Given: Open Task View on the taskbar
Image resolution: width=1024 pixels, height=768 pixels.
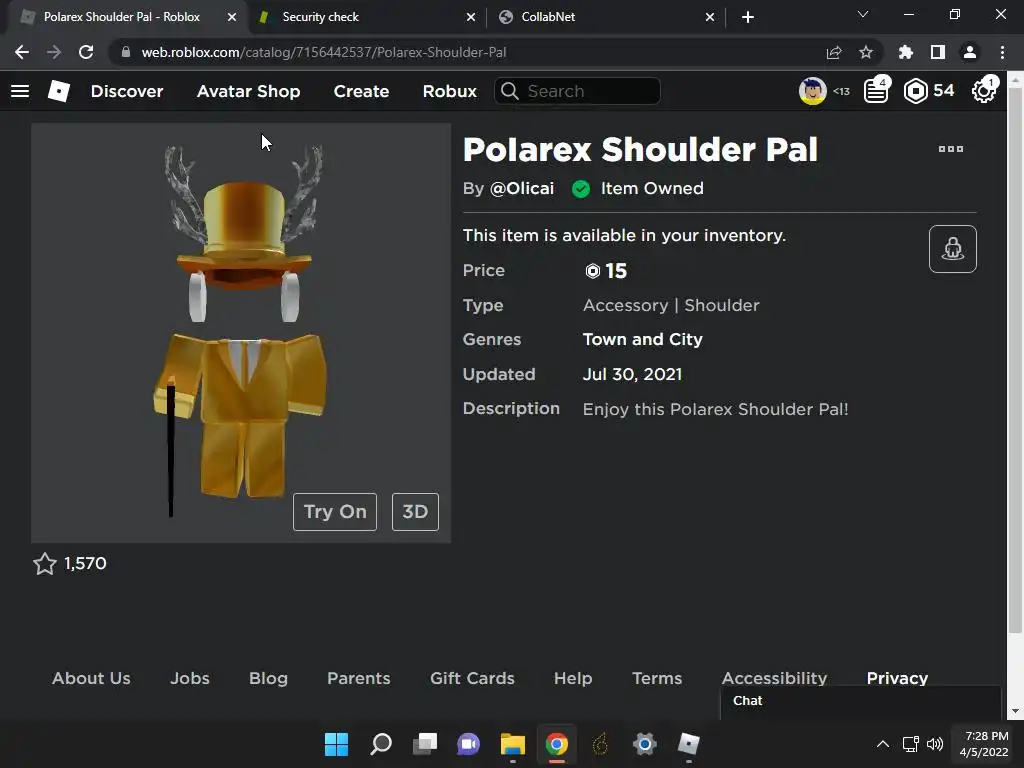Looking at the screenshot, I should tap(424, 744).
